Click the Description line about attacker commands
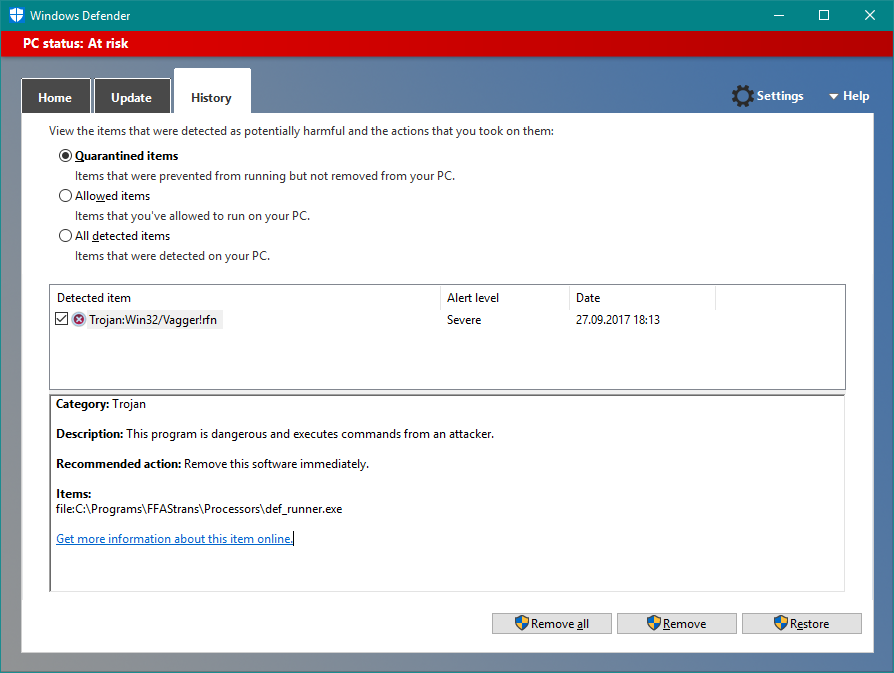 point(275,434)
